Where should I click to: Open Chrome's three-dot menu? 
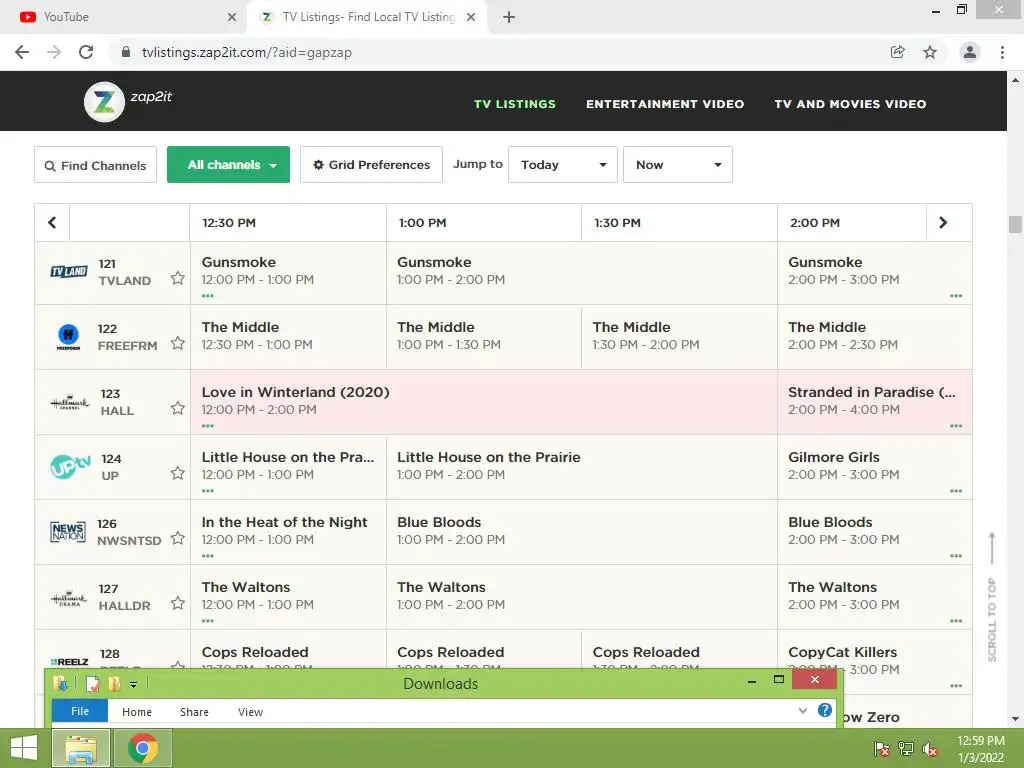click(x=1002, y=52)
